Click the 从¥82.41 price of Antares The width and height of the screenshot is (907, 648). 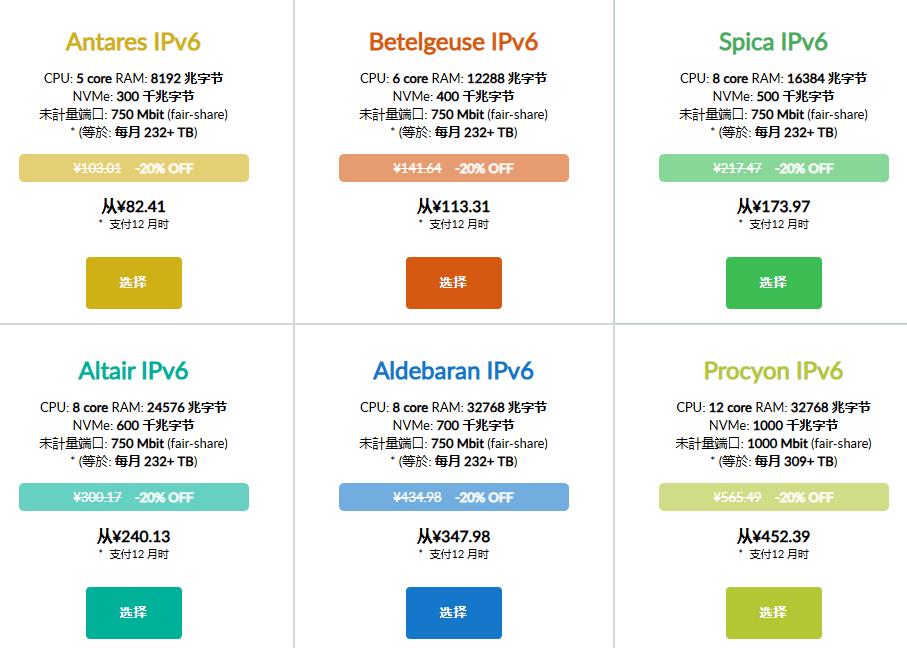click(133, 207)
